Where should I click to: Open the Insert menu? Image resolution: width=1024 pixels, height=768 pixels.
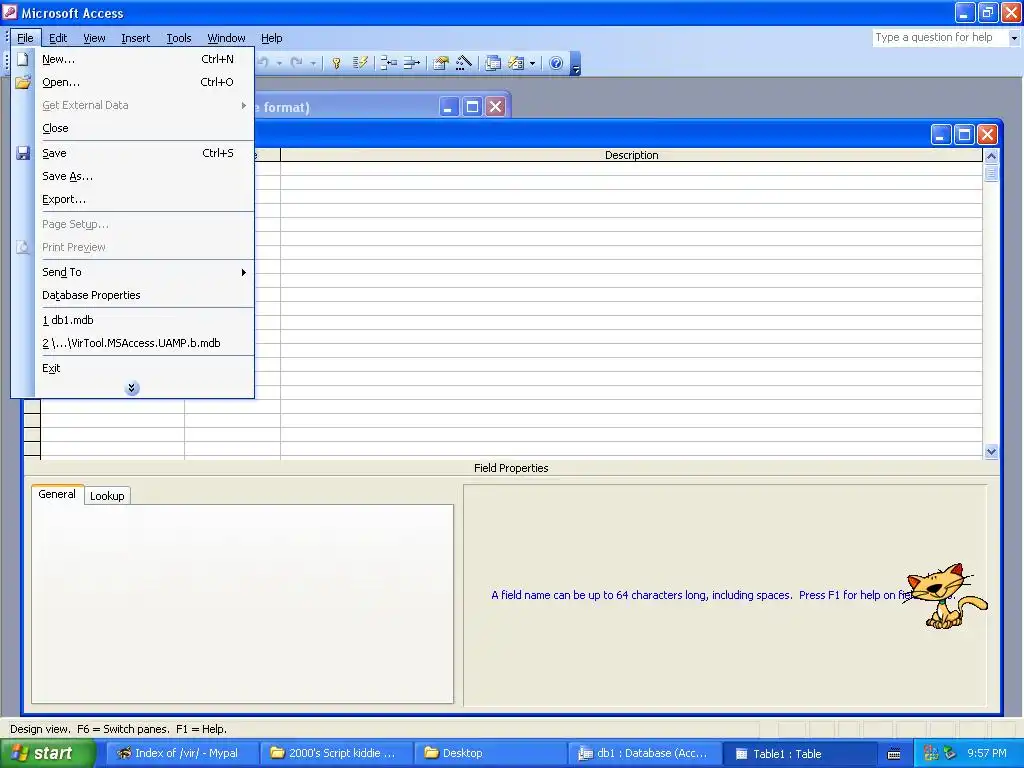click(135, 38)
